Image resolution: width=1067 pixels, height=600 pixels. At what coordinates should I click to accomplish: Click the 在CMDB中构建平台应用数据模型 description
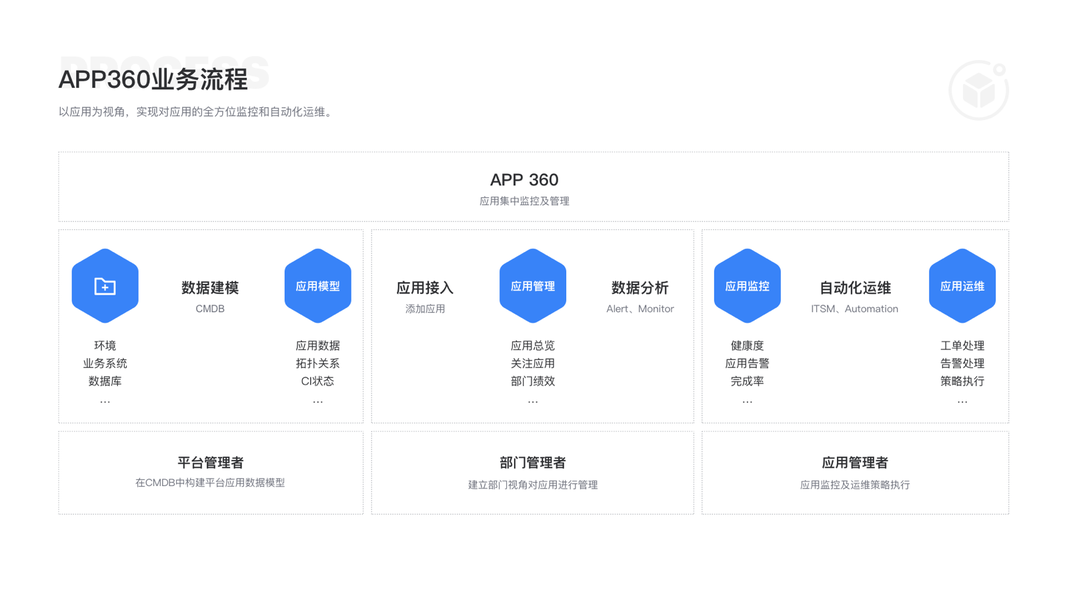pyautogui.click(x=210, y=483)
